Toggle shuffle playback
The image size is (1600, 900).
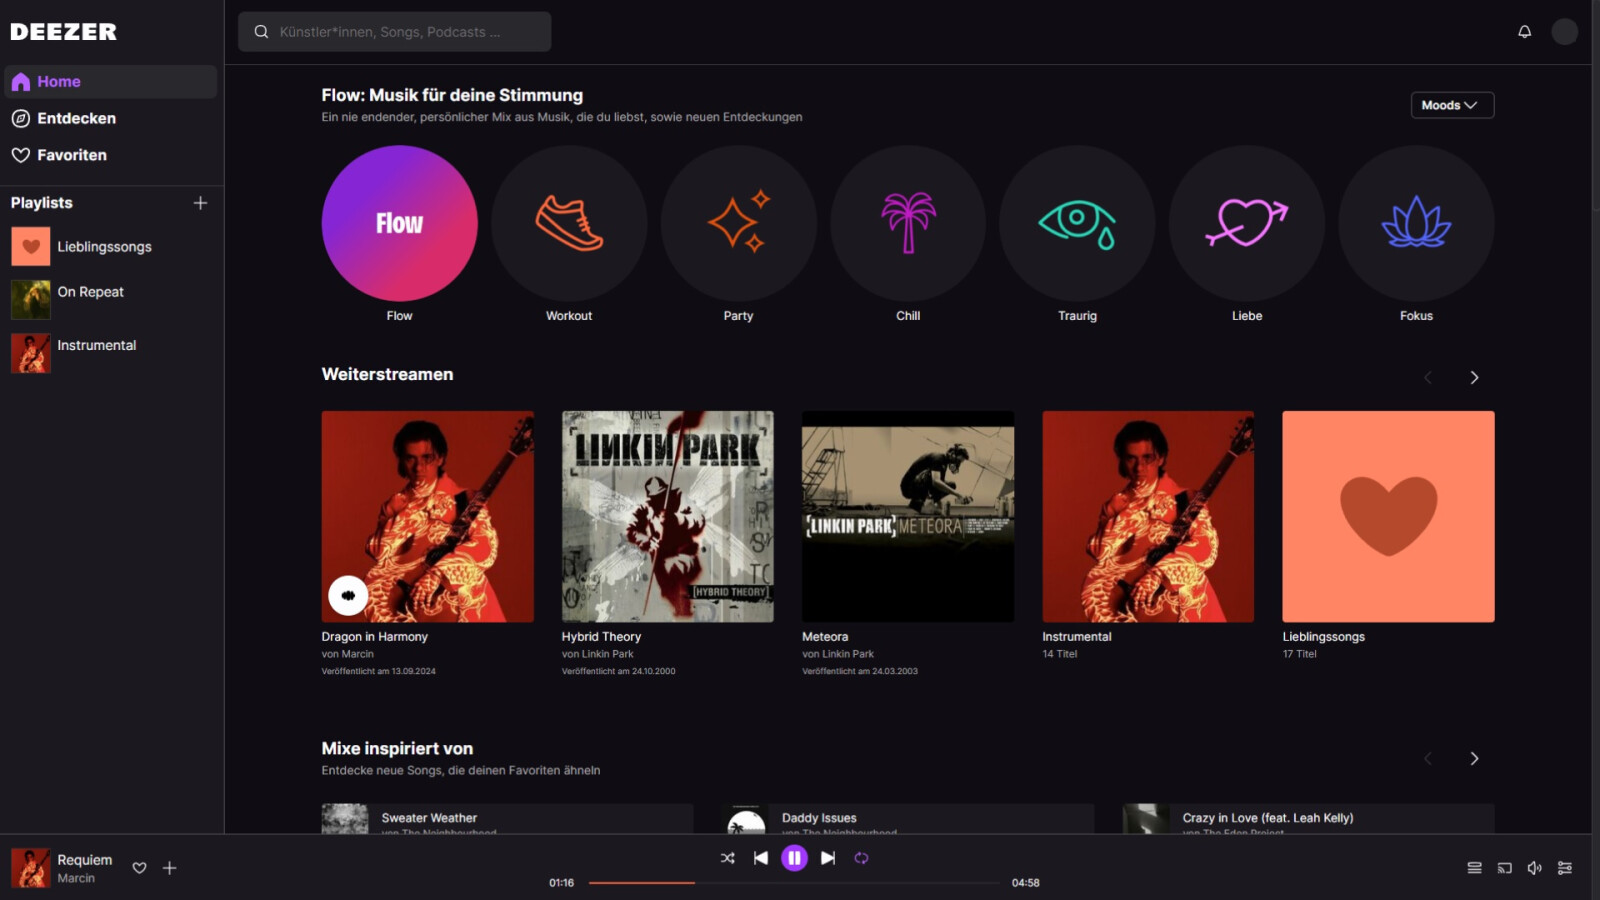pyautogui.click(x=727, y=857)
